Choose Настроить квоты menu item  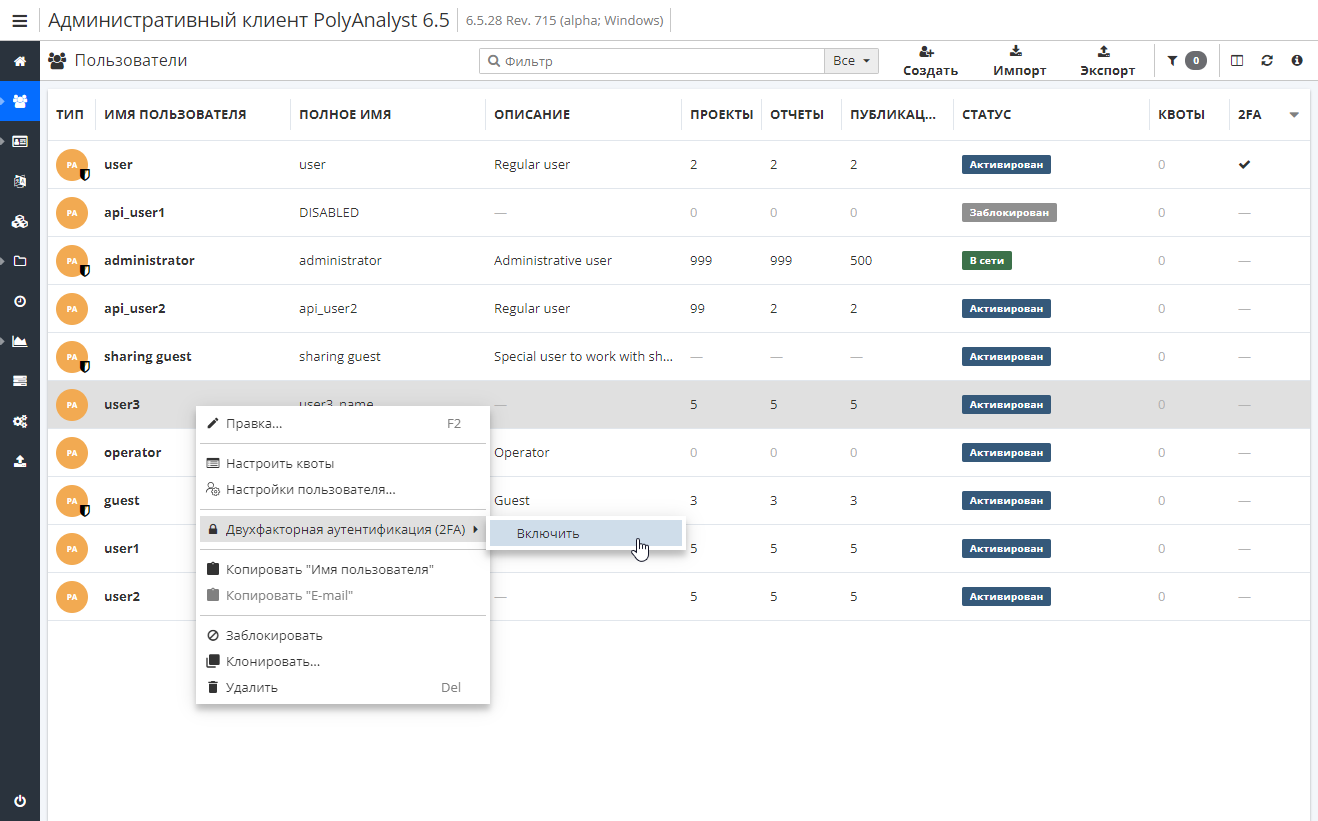pos(342,464)
